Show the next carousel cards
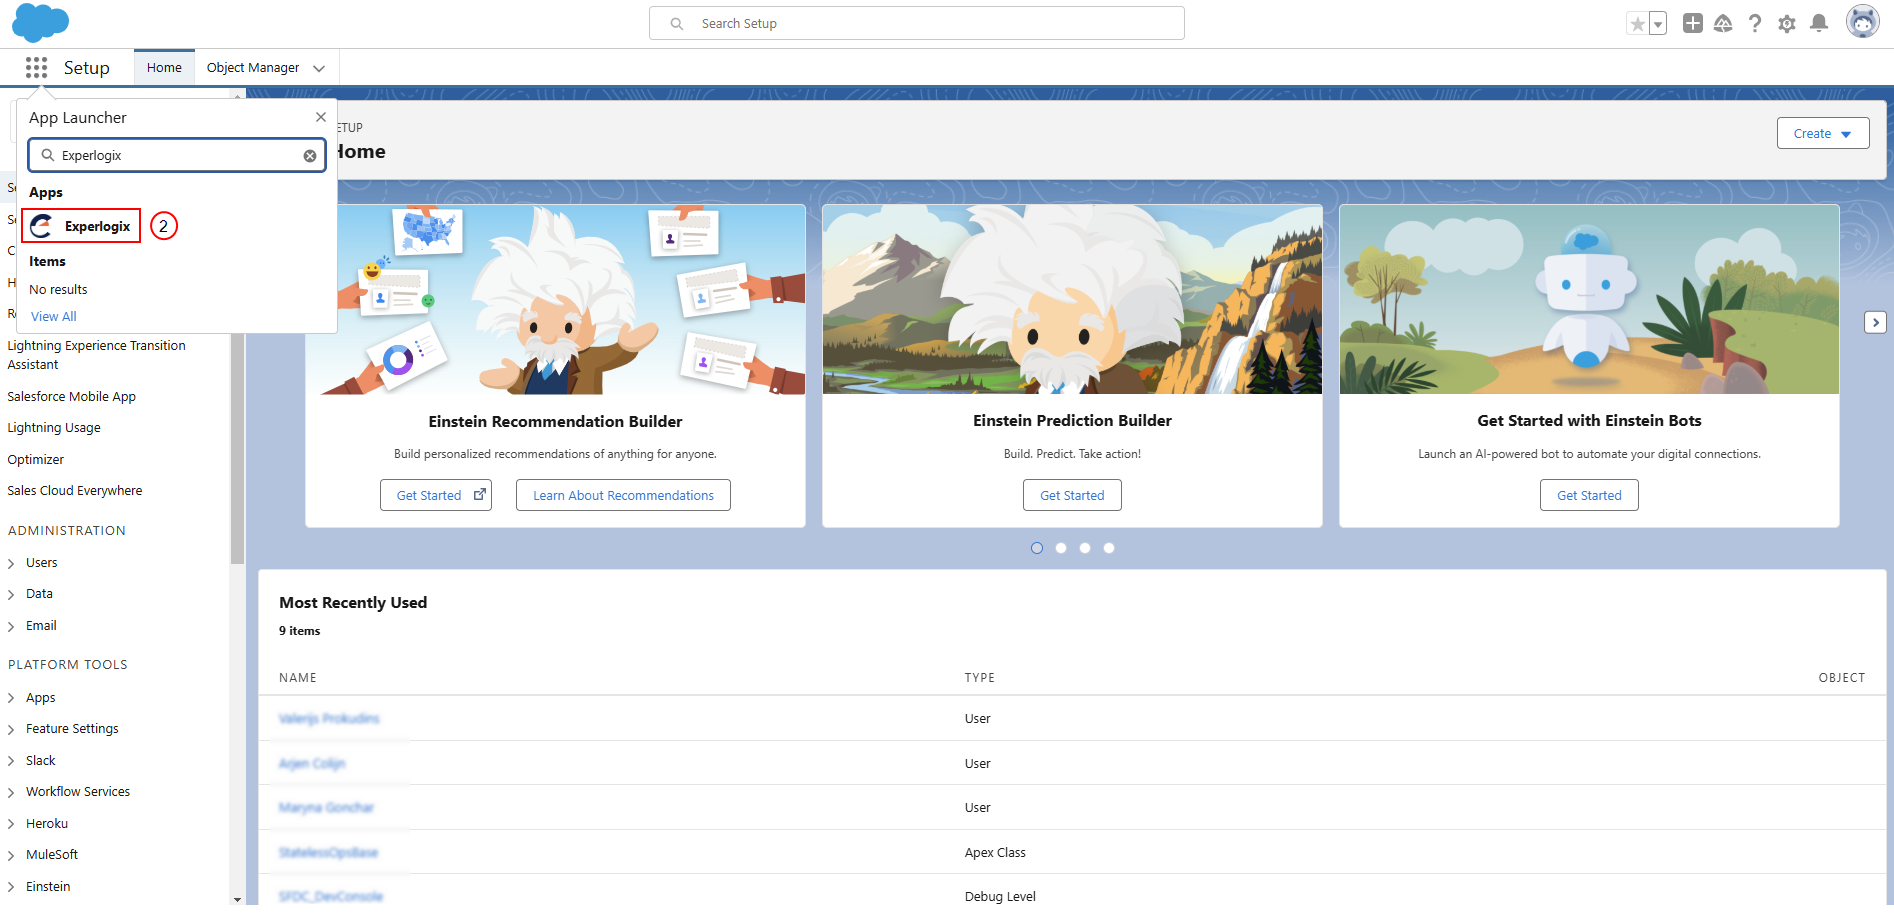This screenshot has width=1894, height=918. click(x=1876, y=322)
